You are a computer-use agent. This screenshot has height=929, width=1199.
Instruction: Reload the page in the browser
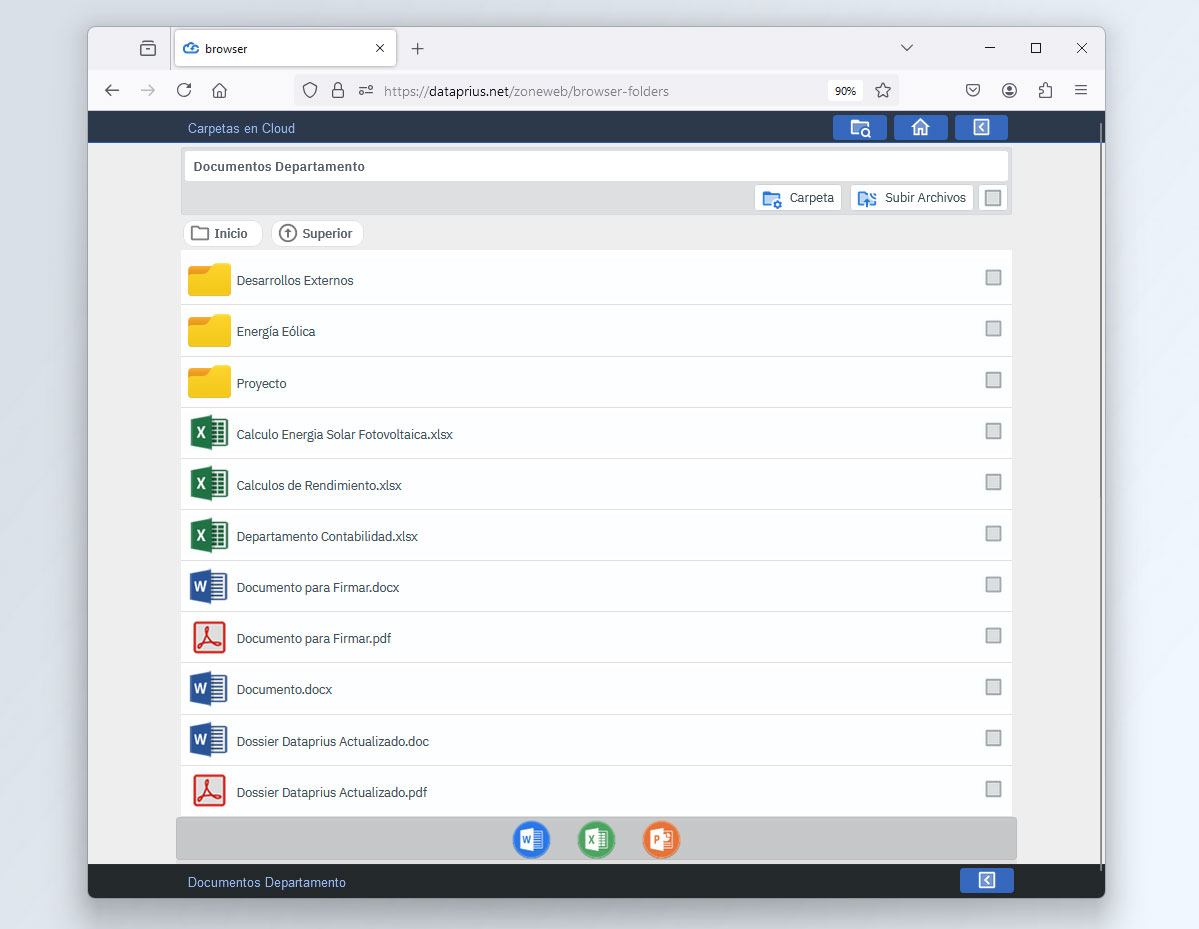click(x=184, y=90)
